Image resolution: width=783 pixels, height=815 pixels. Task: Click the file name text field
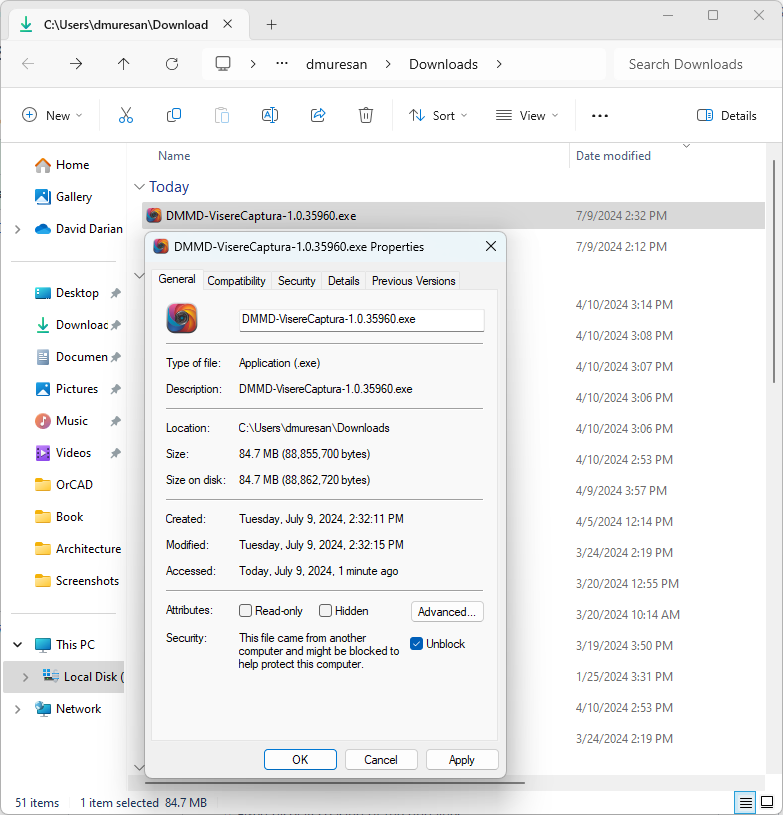pos(361,319)
